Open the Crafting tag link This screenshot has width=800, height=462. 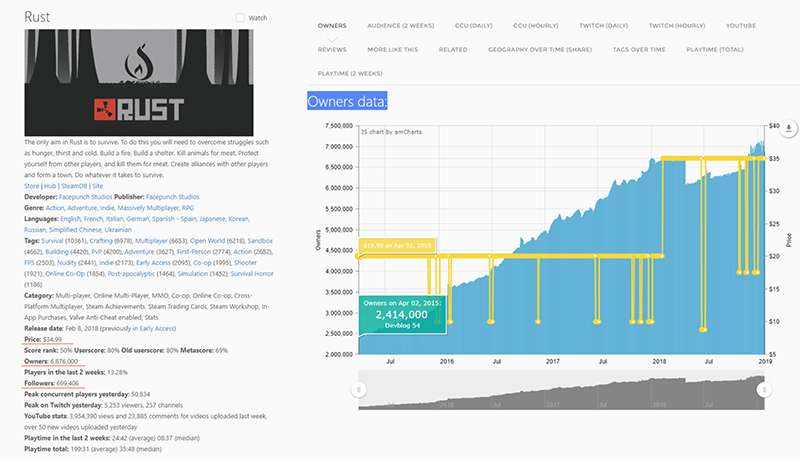[101, 241]
